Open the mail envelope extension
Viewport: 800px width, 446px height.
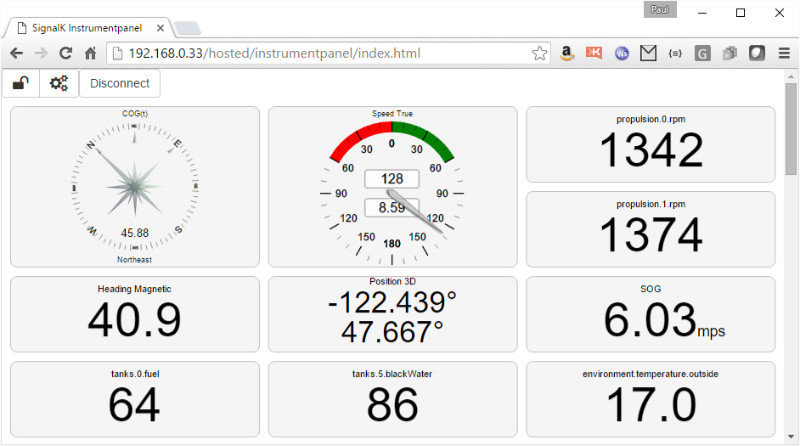point(648,53)
